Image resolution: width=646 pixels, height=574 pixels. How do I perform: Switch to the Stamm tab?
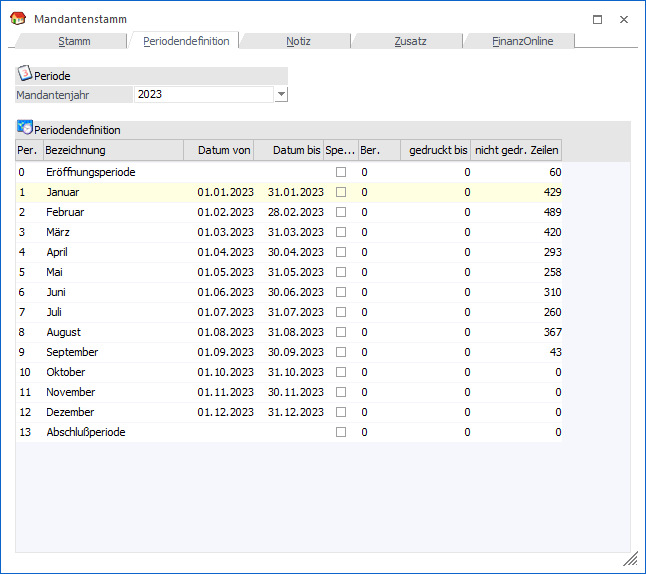73,41
